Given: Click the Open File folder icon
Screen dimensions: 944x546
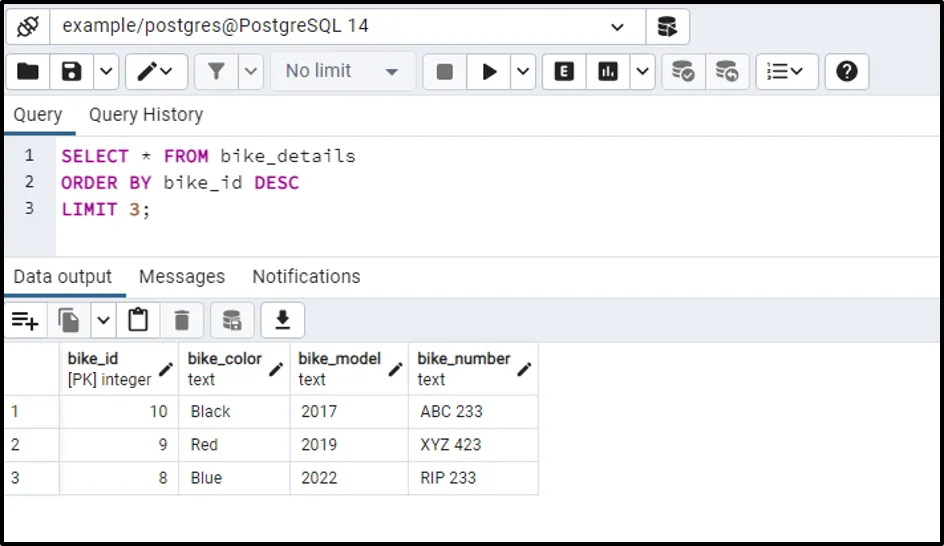Looking at the screenshot, I should [28, 71].
